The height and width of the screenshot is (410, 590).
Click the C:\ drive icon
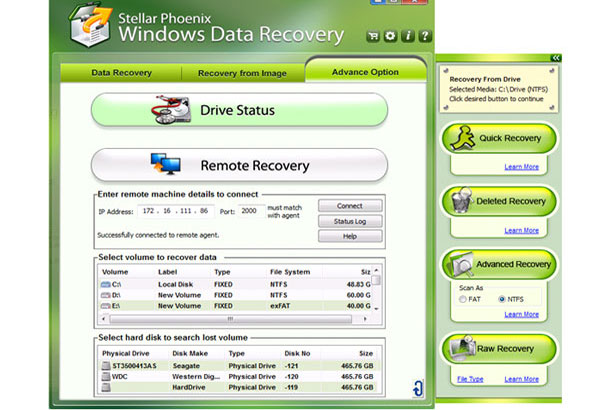[x=105, y=284]
